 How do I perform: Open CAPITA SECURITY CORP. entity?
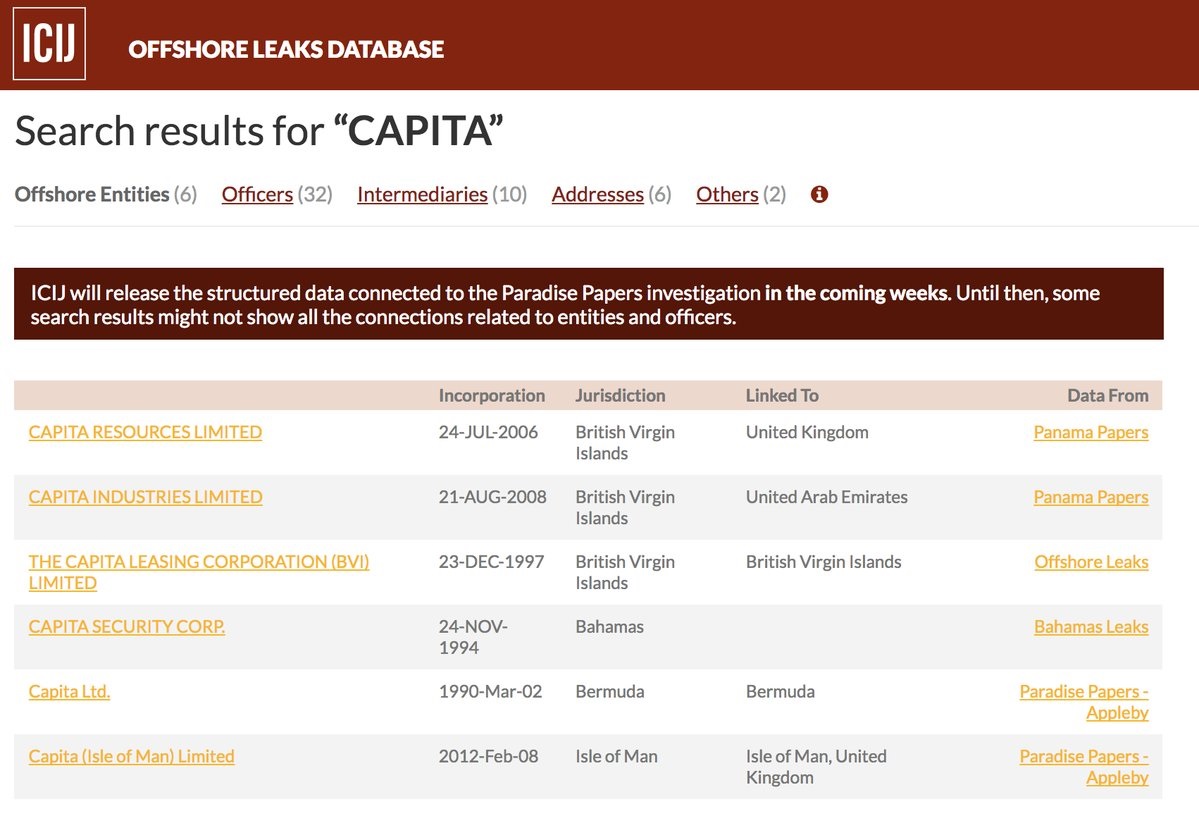click(127, 626)
